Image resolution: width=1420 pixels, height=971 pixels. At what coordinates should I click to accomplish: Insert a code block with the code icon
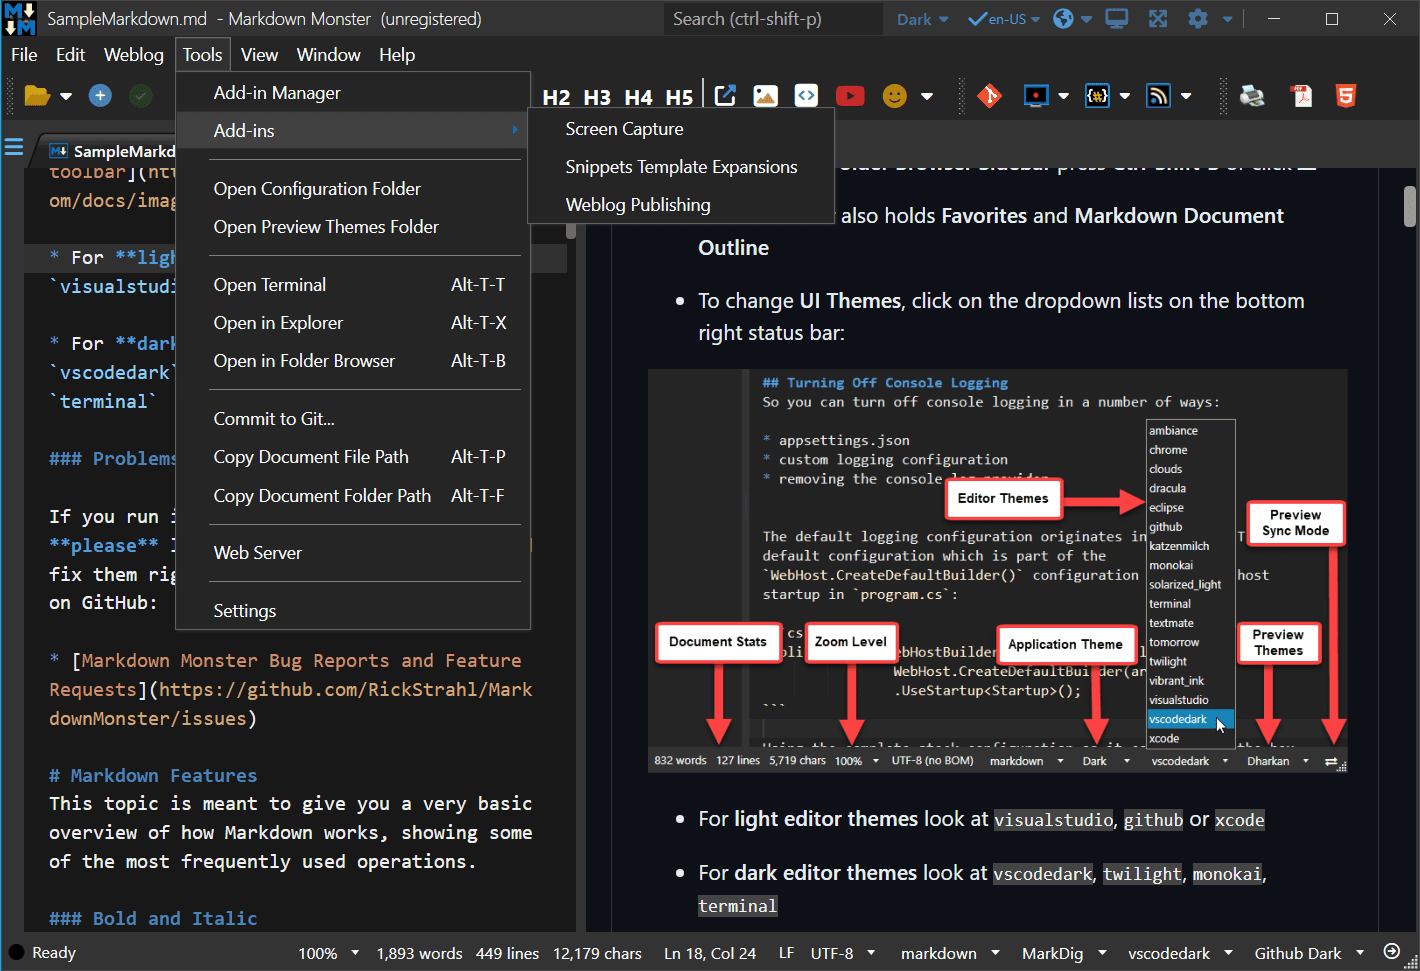[806, 96]
